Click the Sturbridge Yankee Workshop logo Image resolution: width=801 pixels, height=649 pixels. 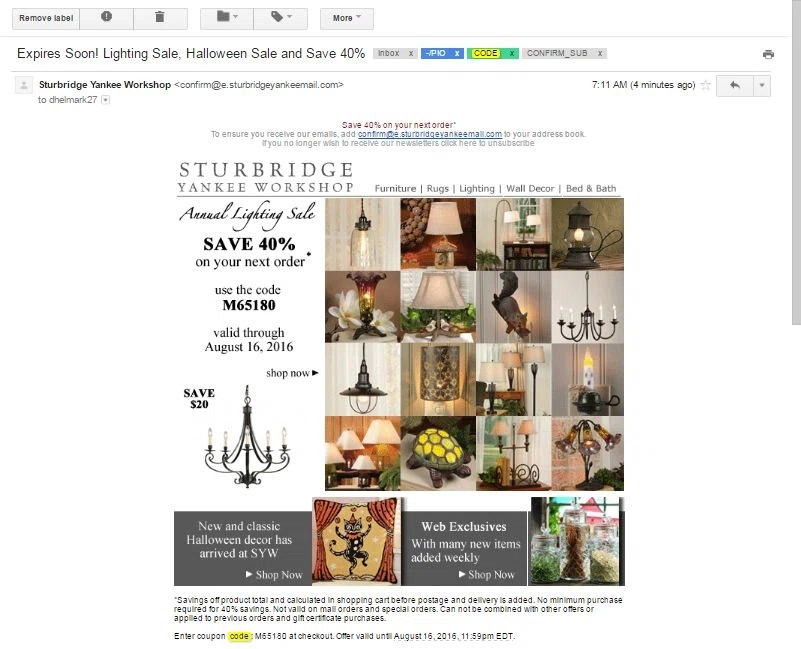[x=266, y=177]
